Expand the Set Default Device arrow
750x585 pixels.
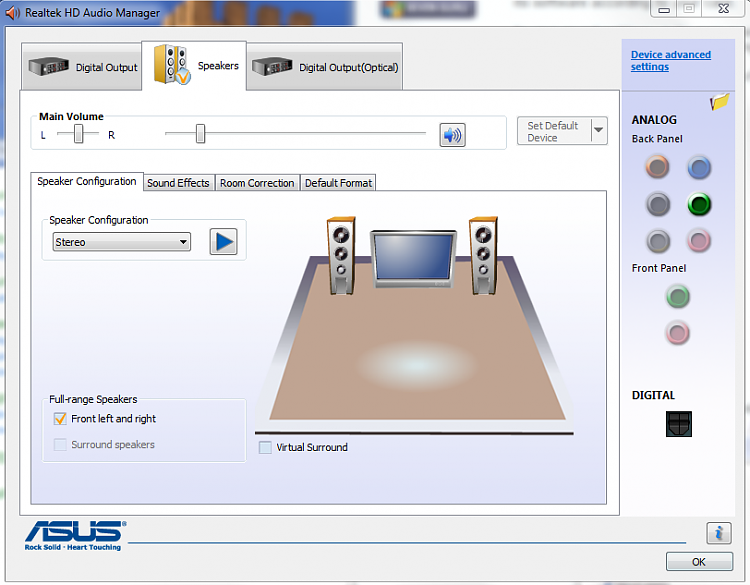(599, 130)
